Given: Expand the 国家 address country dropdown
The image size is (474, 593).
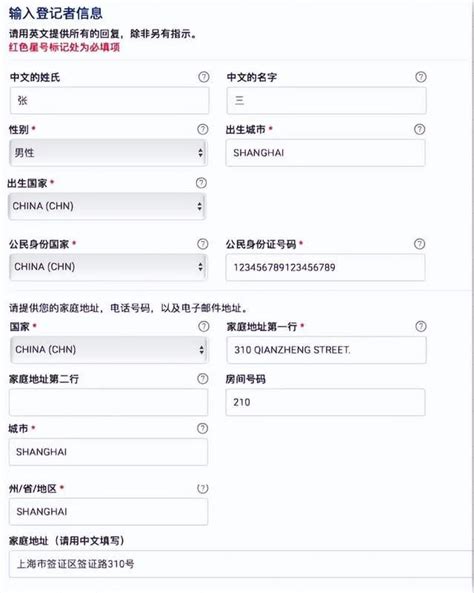Looking at the screenshot, I should [109, 350].
